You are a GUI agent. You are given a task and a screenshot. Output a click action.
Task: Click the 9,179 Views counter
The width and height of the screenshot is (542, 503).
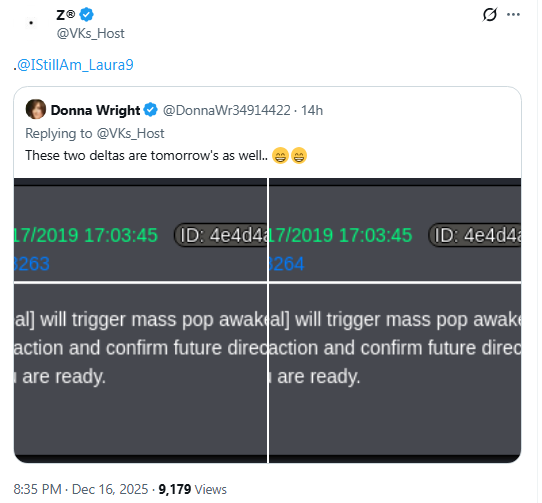[x=193, y=490]
